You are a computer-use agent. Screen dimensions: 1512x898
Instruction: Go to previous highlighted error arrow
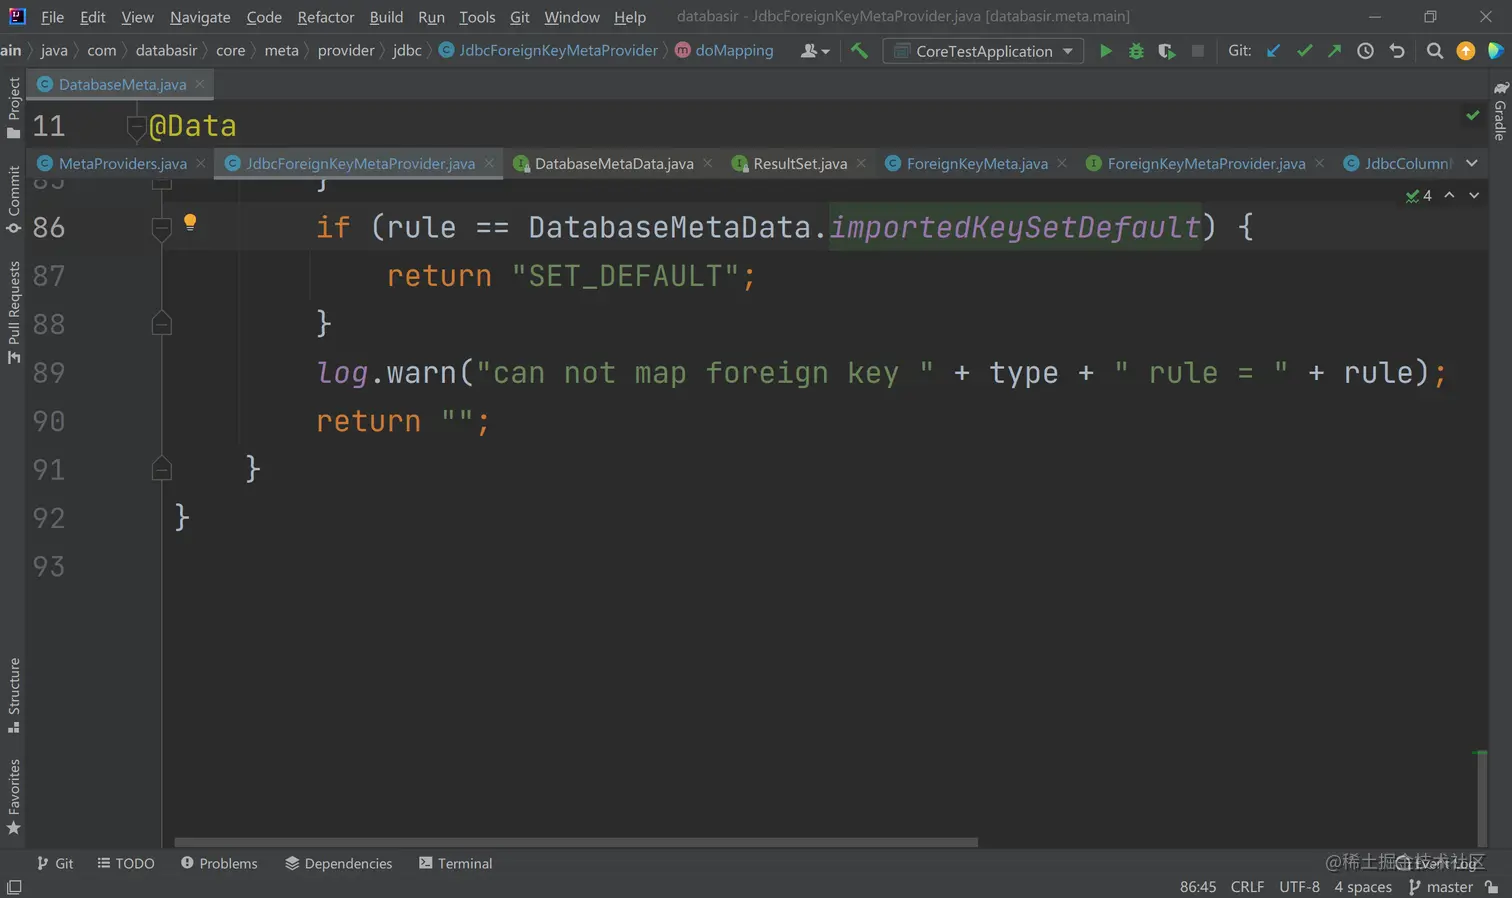[1449, 195]
